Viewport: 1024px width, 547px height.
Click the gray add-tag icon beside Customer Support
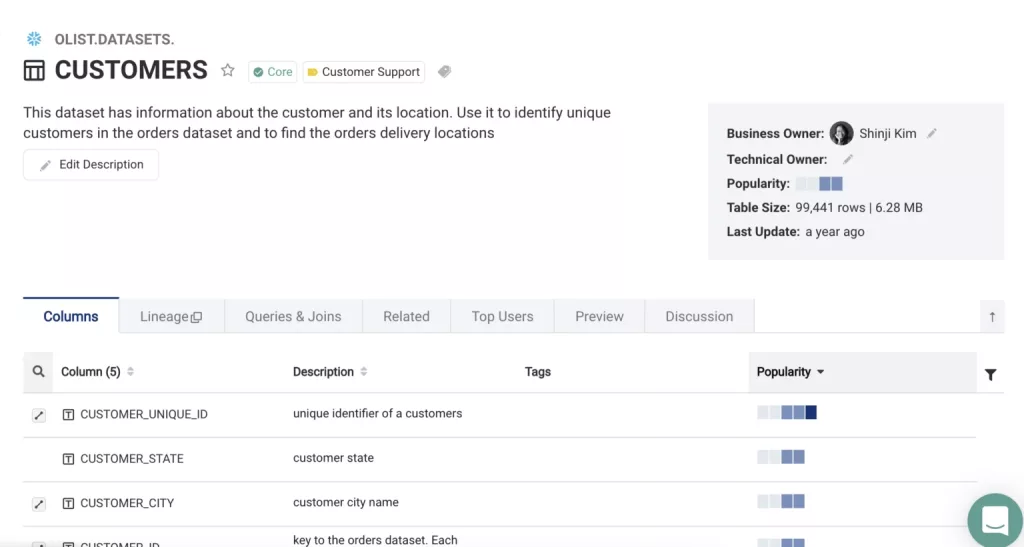[444, 71]
